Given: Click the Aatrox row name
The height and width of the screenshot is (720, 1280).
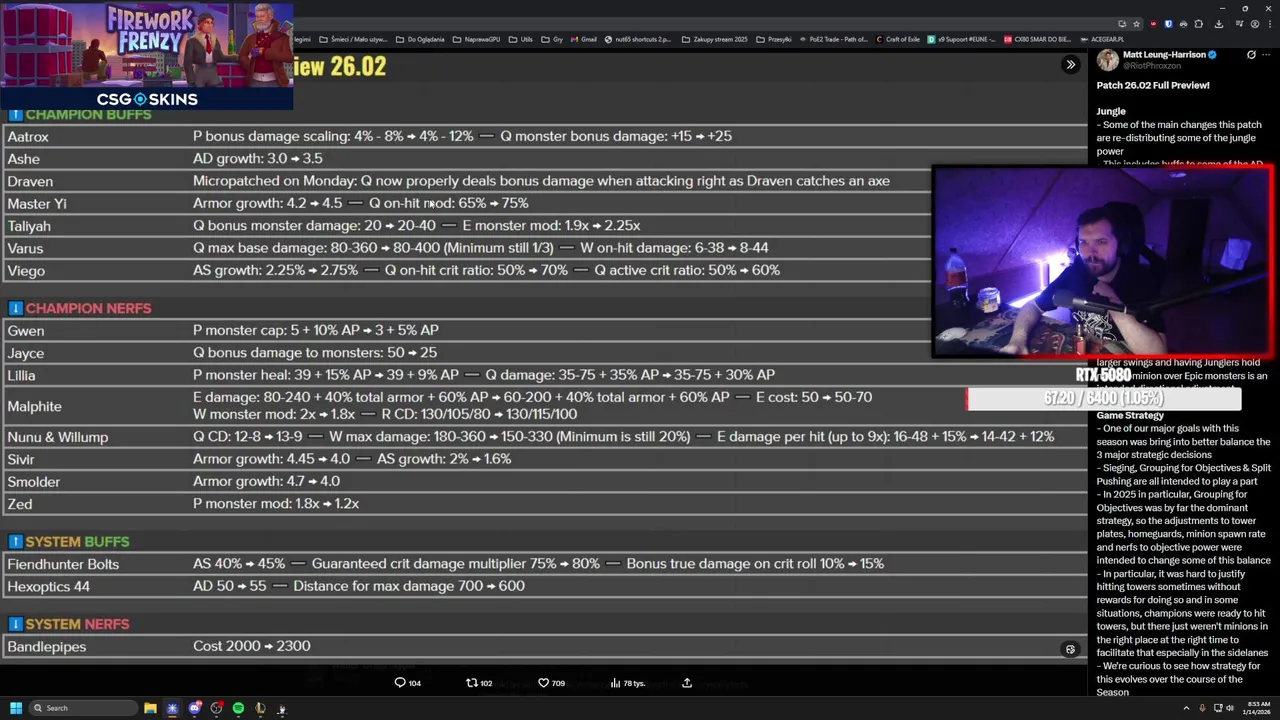Looking at the screenshot, I should pos(28,136).
